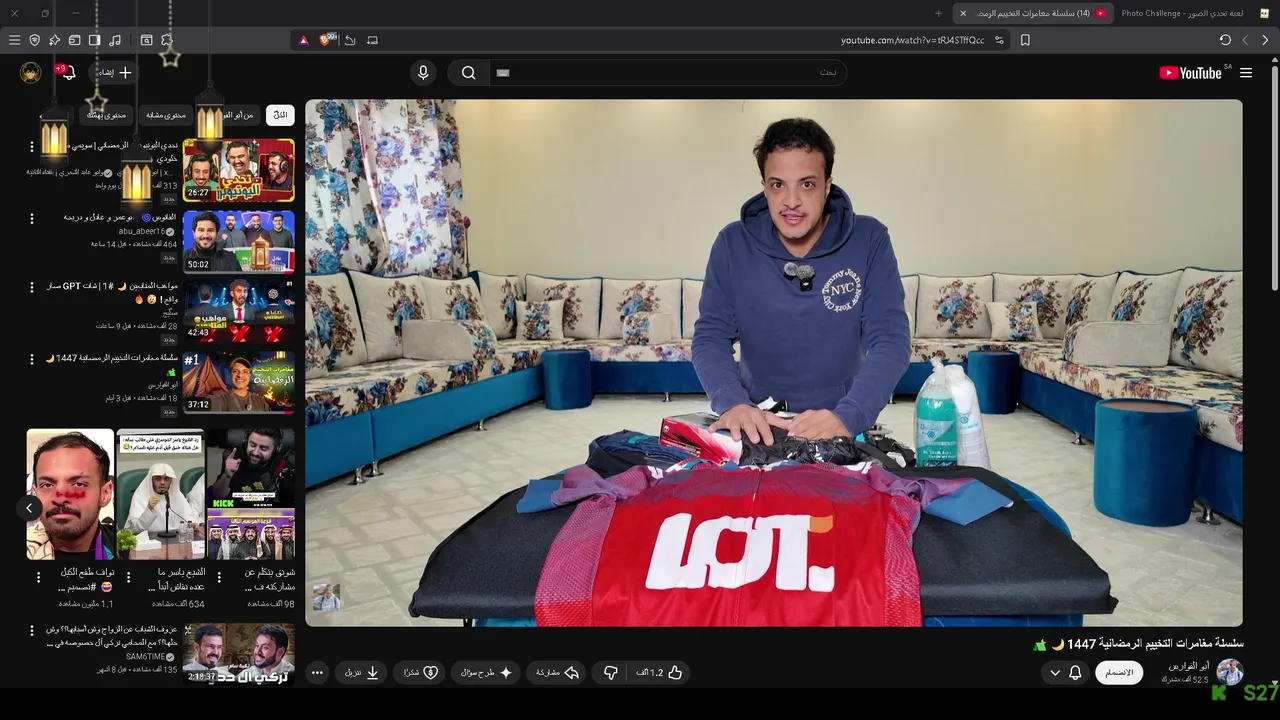Open options menu for the 26:27 video
The height and width of the screenshot is (720, 1280).
(x=31, y=147)
